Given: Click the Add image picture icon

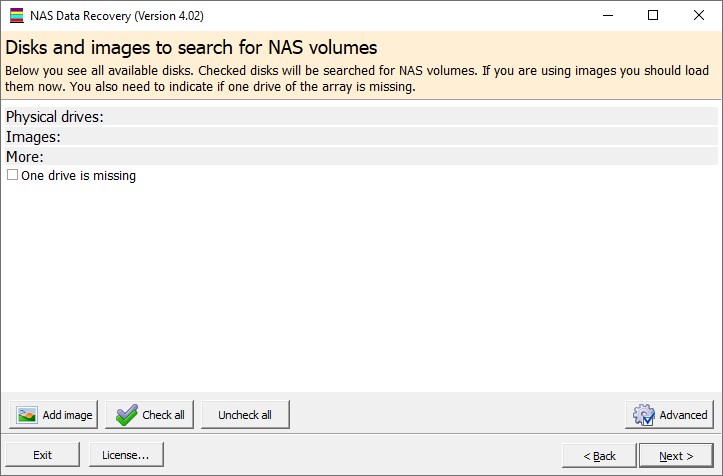Looking at the screenshot, I should 28,415.
